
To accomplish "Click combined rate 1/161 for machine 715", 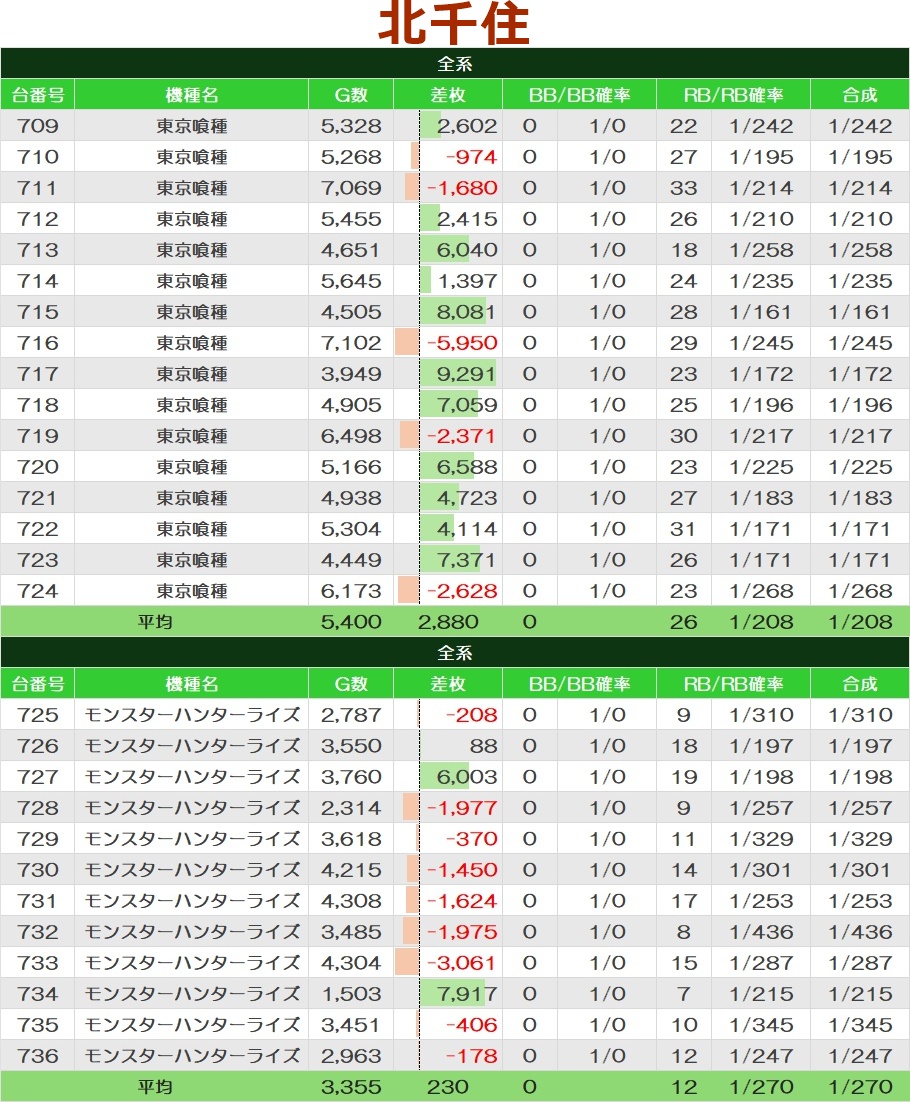I will pos(860,311).
